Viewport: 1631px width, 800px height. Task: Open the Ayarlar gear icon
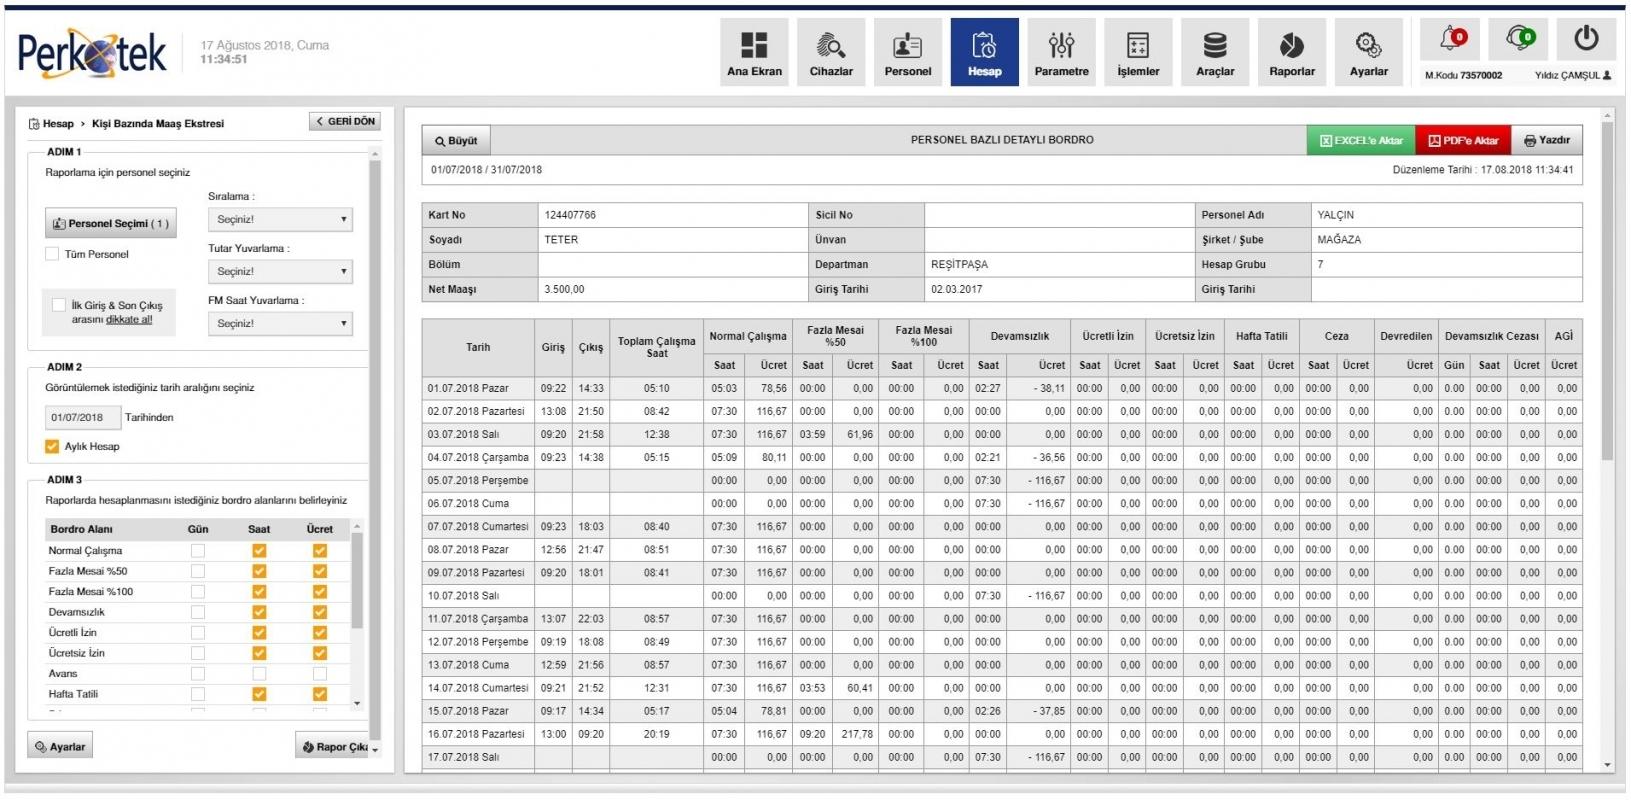coord(1369,52)
